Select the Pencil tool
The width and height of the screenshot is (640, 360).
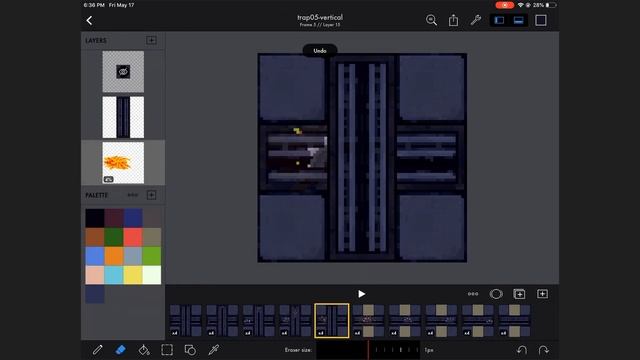click(97, 350)
